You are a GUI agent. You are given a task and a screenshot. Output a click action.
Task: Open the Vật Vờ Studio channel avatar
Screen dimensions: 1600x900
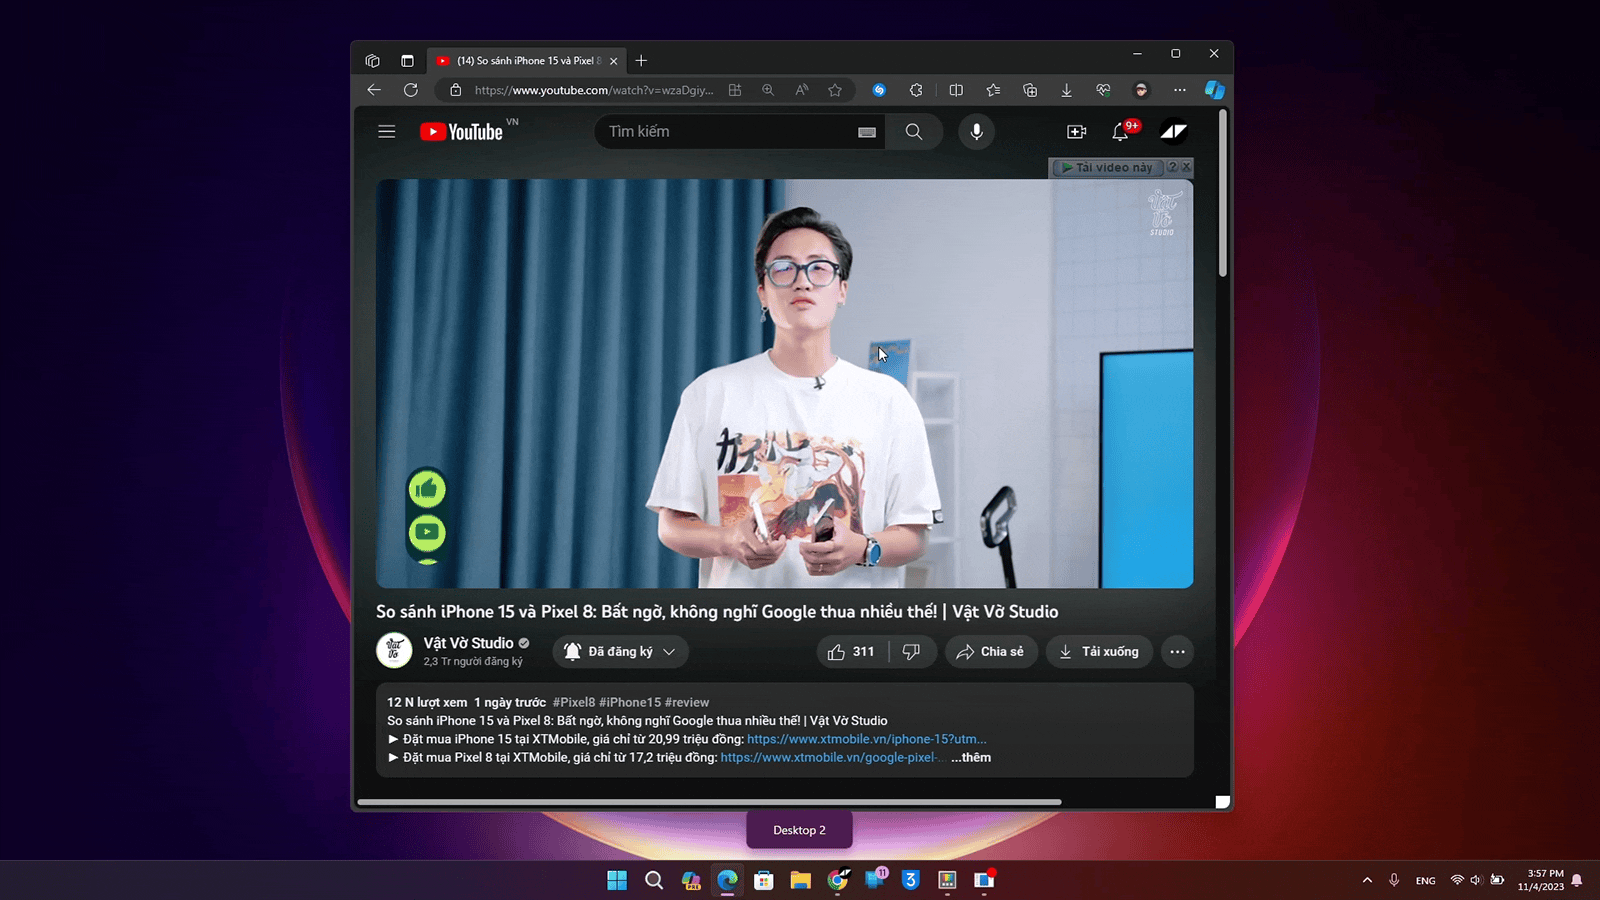coord(394,651)
